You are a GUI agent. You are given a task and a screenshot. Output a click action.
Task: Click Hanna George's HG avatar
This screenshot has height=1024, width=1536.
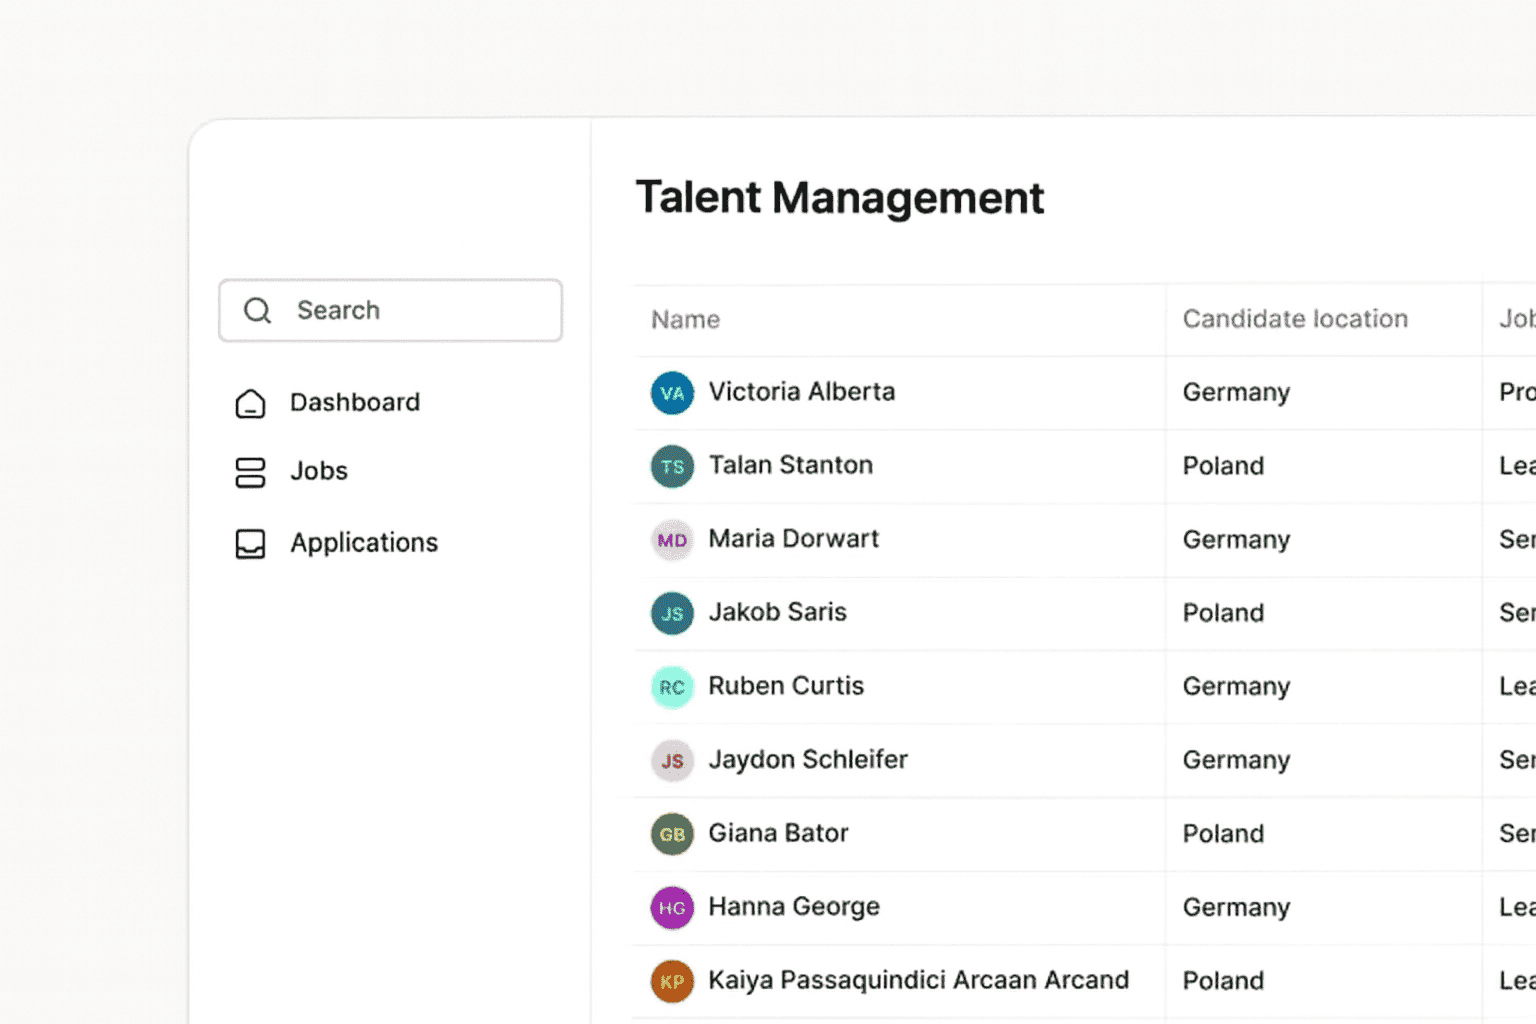click(672, 908)
